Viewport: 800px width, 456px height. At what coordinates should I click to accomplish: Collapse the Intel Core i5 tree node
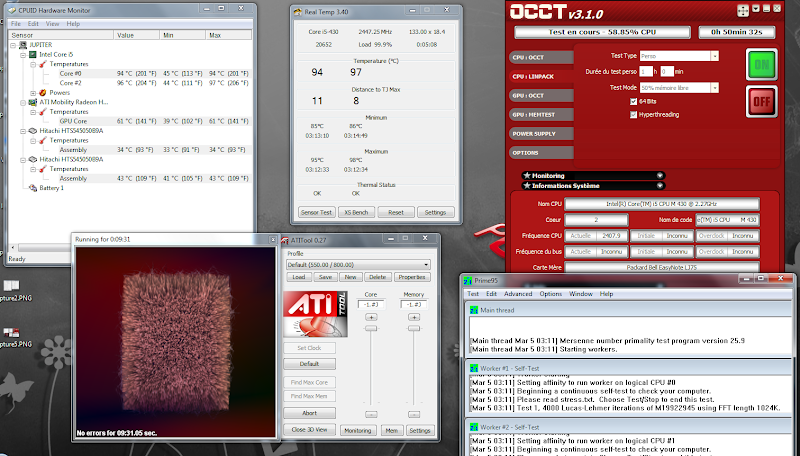coord(23,55)
